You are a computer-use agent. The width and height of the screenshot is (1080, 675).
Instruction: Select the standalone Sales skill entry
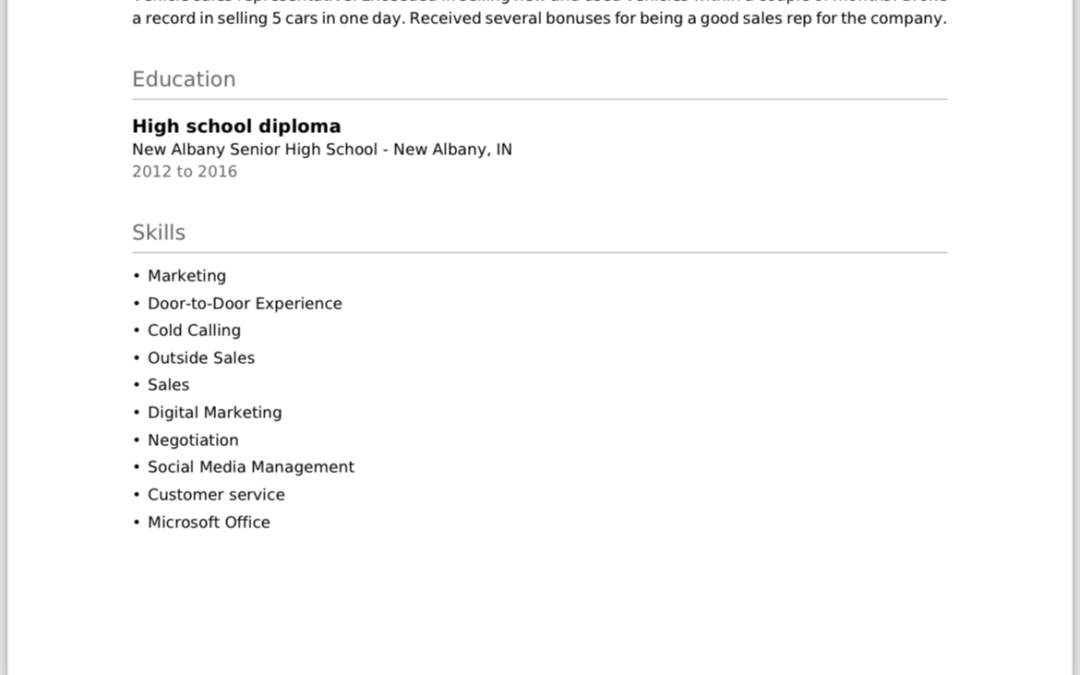tap(168, 384)
